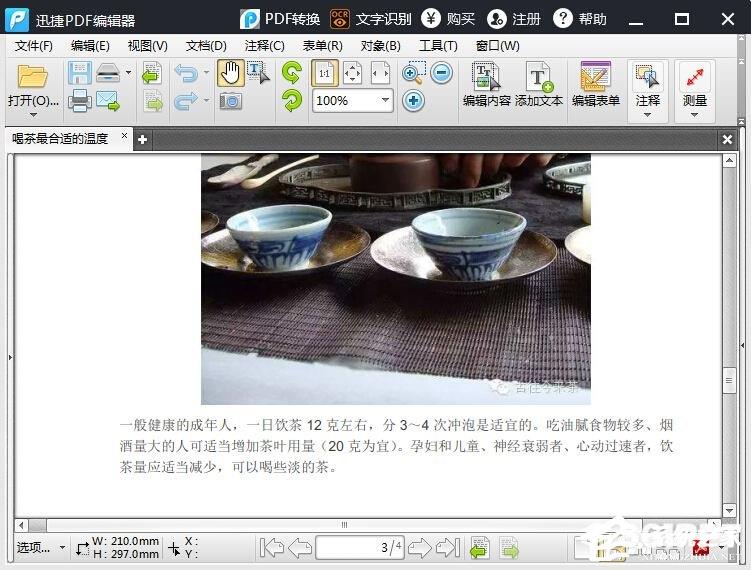The width and height of the screenshot is (751, 570).
Task: Go to last page arrow
Action: tap(448, 547)
